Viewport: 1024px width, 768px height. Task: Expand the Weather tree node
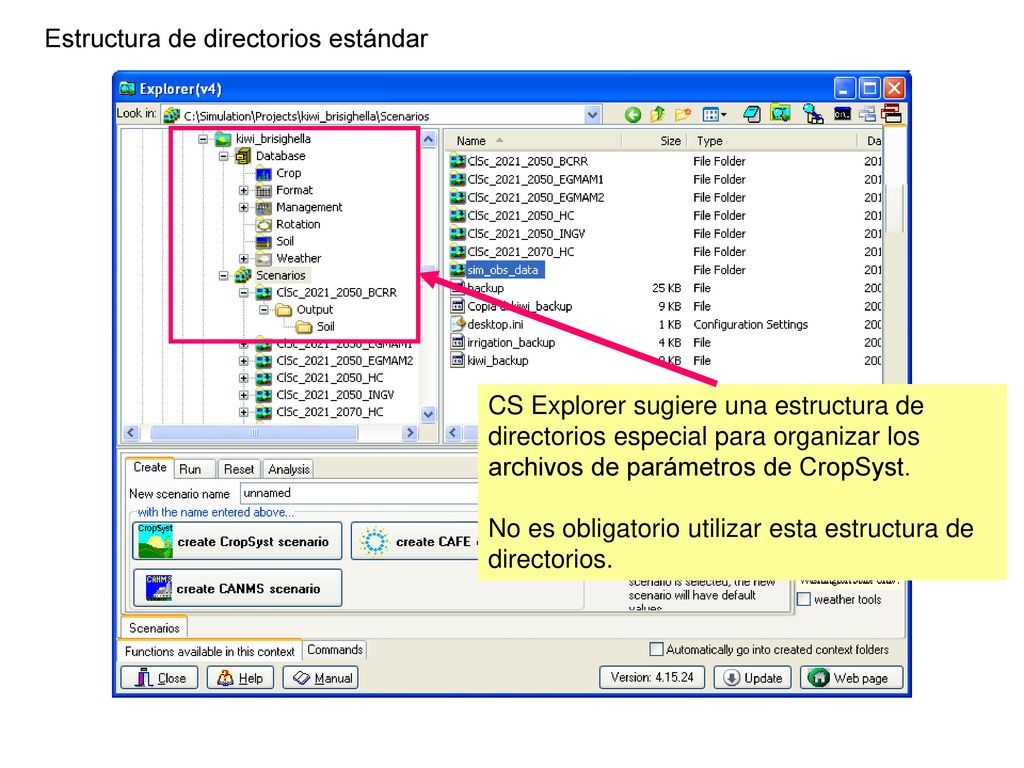tap(244, 259)
